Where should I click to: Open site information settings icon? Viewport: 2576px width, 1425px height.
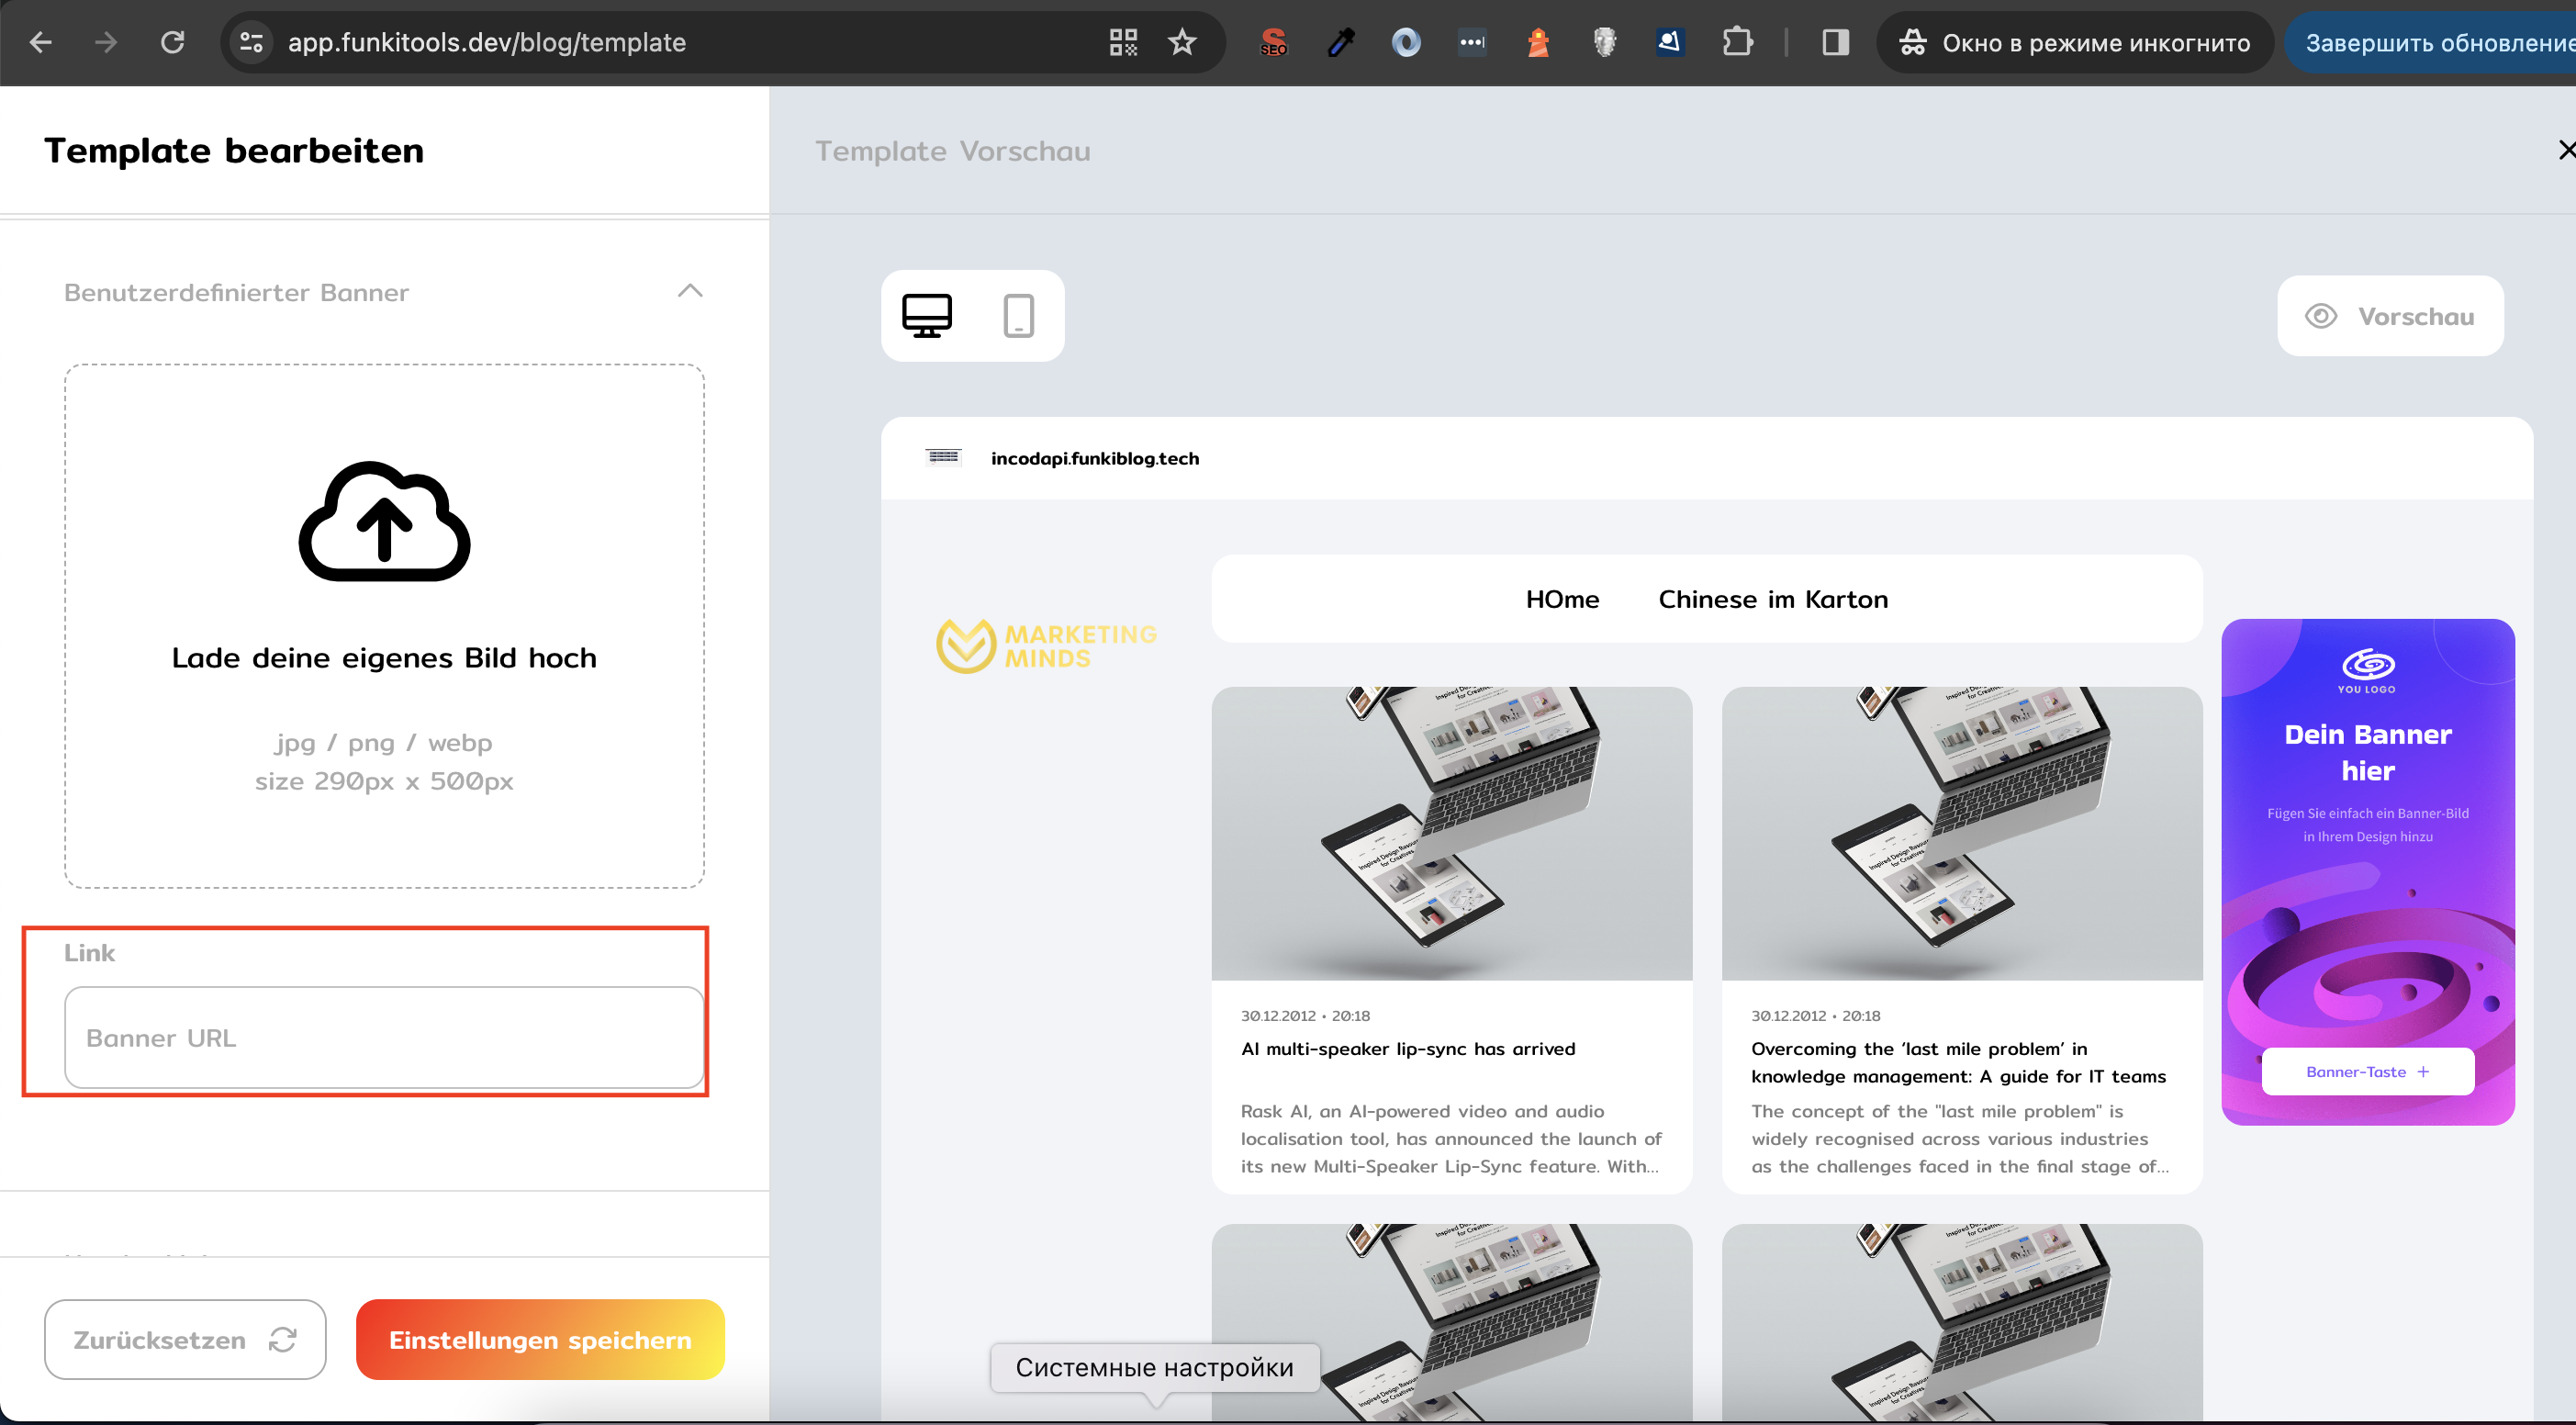(251, 42)
